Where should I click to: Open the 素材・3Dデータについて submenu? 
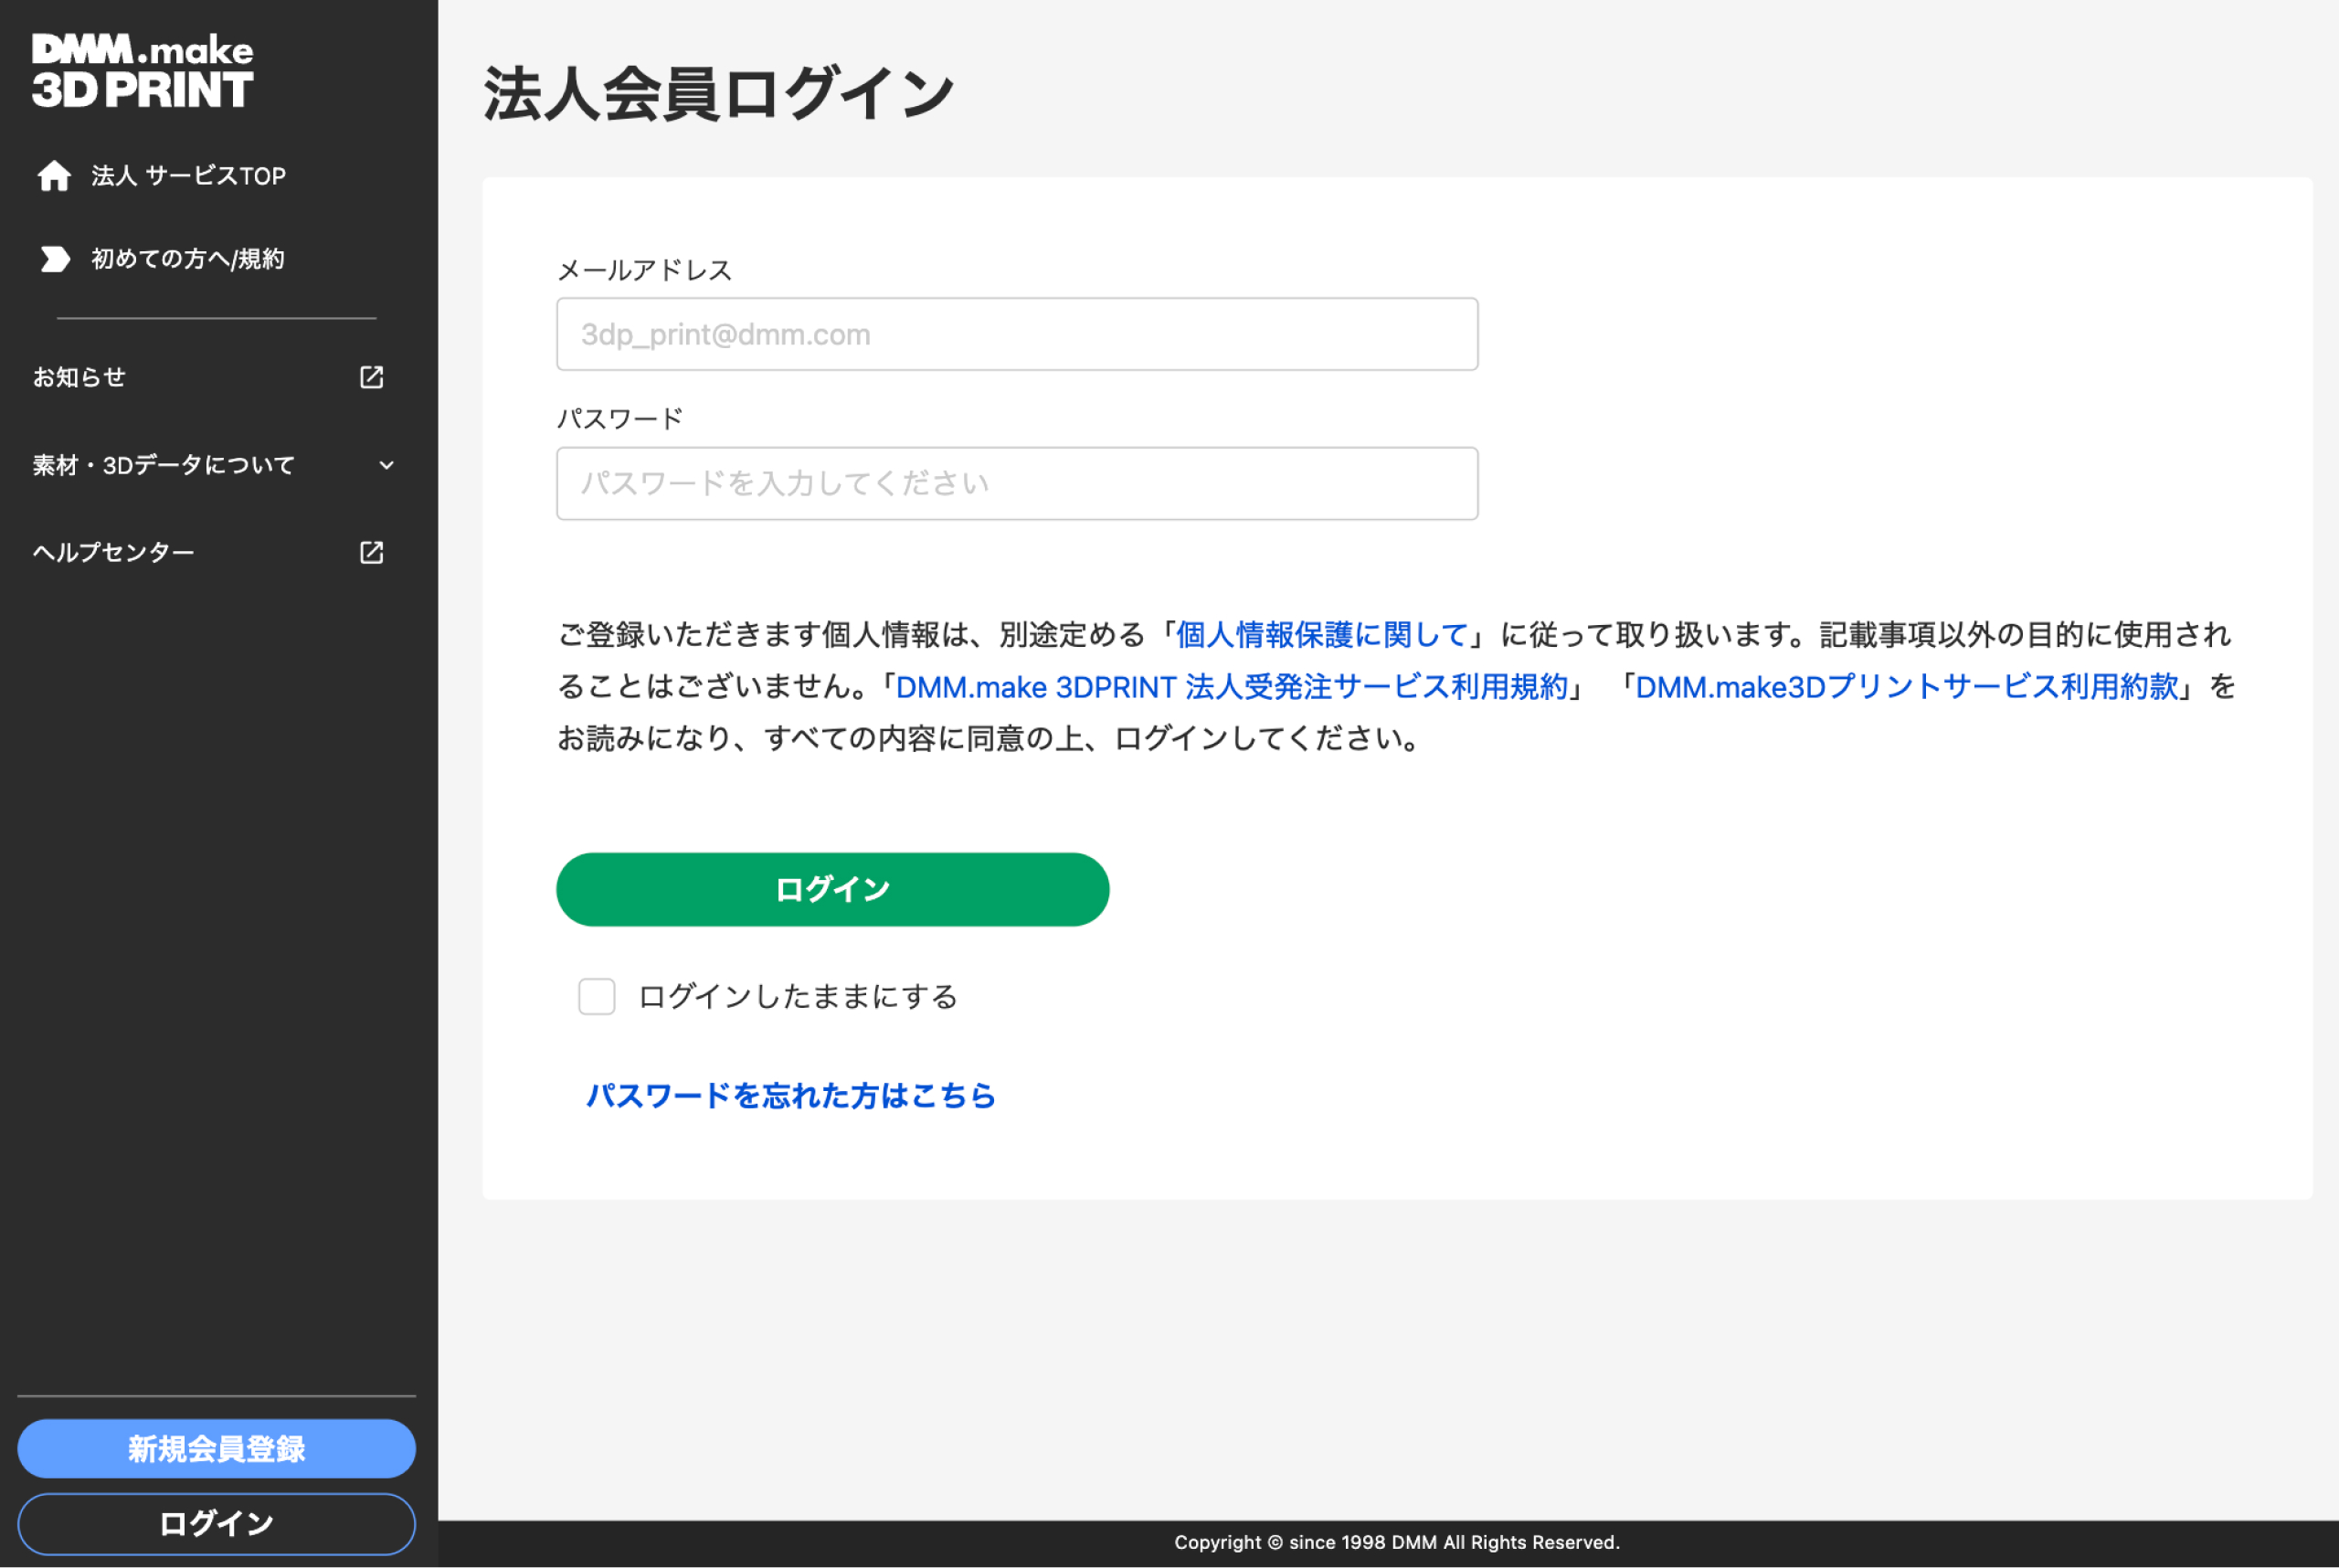pyautogui.click(x=163, y=465)
